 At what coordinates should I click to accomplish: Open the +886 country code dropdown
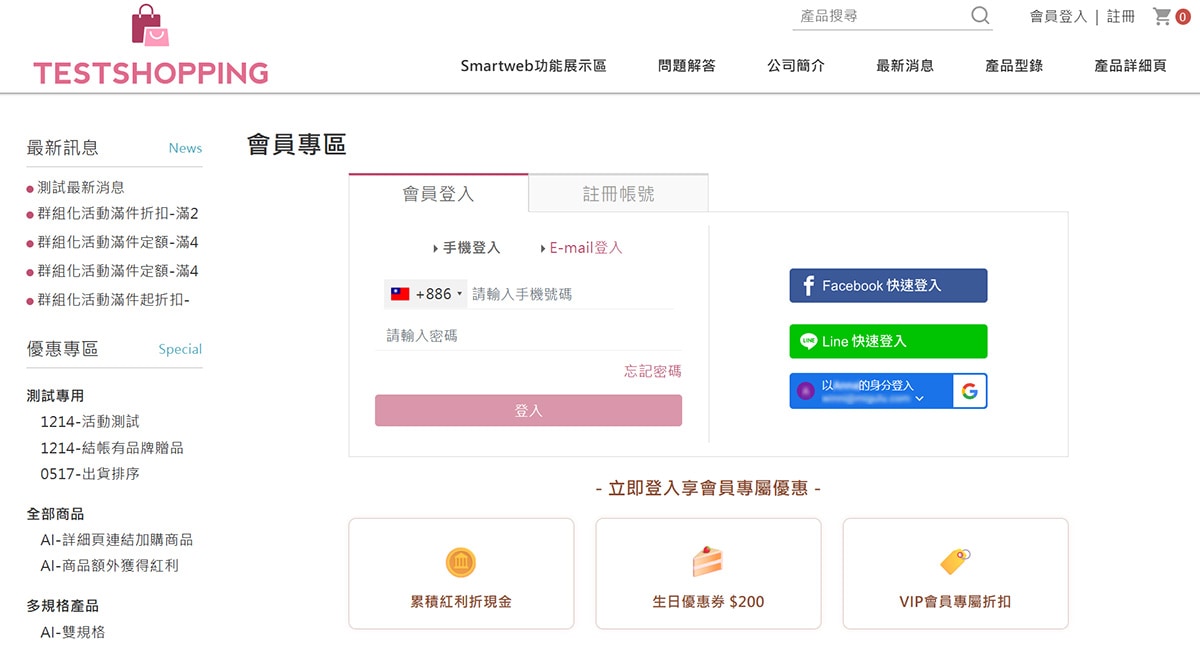pyautogui.click(x=425, y=294)
